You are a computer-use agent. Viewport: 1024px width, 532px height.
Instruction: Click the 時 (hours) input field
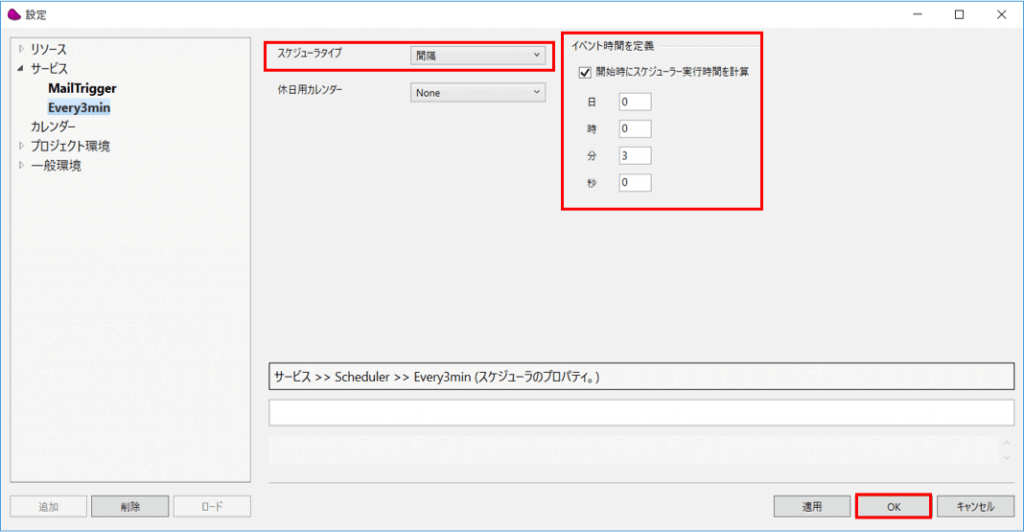tap(635, 129)
